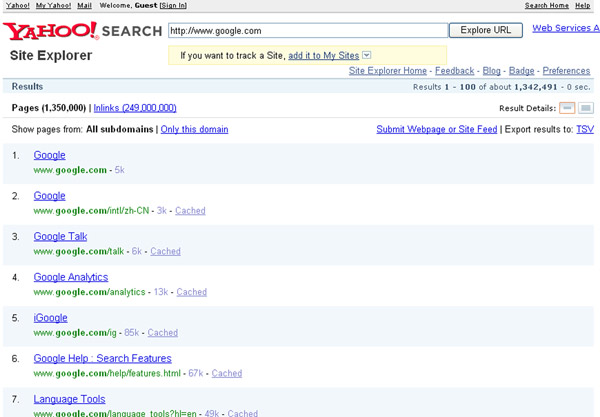Open Preferences
This screenshot has height=417, width=600.
[x=566, y=71]
